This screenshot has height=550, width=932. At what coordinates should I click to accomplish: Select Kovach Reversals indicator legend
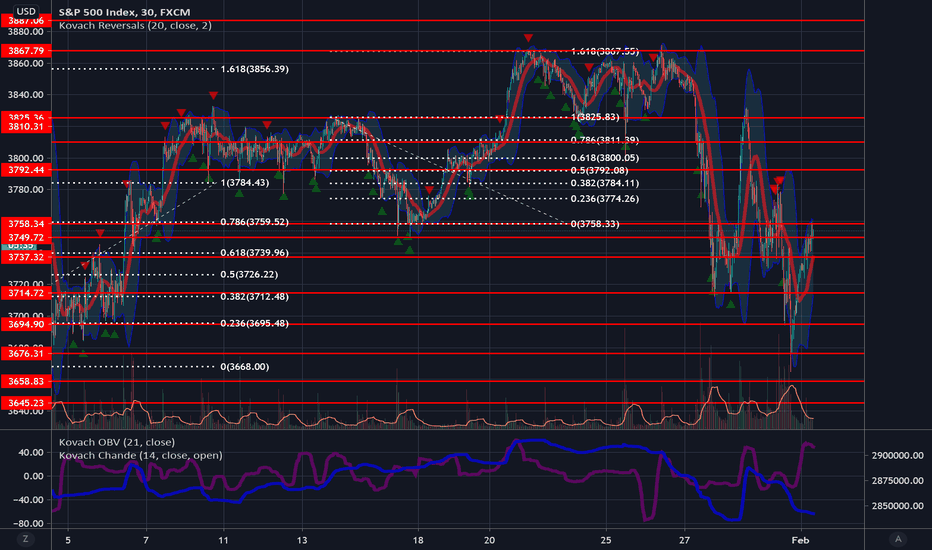coord(135,26)
